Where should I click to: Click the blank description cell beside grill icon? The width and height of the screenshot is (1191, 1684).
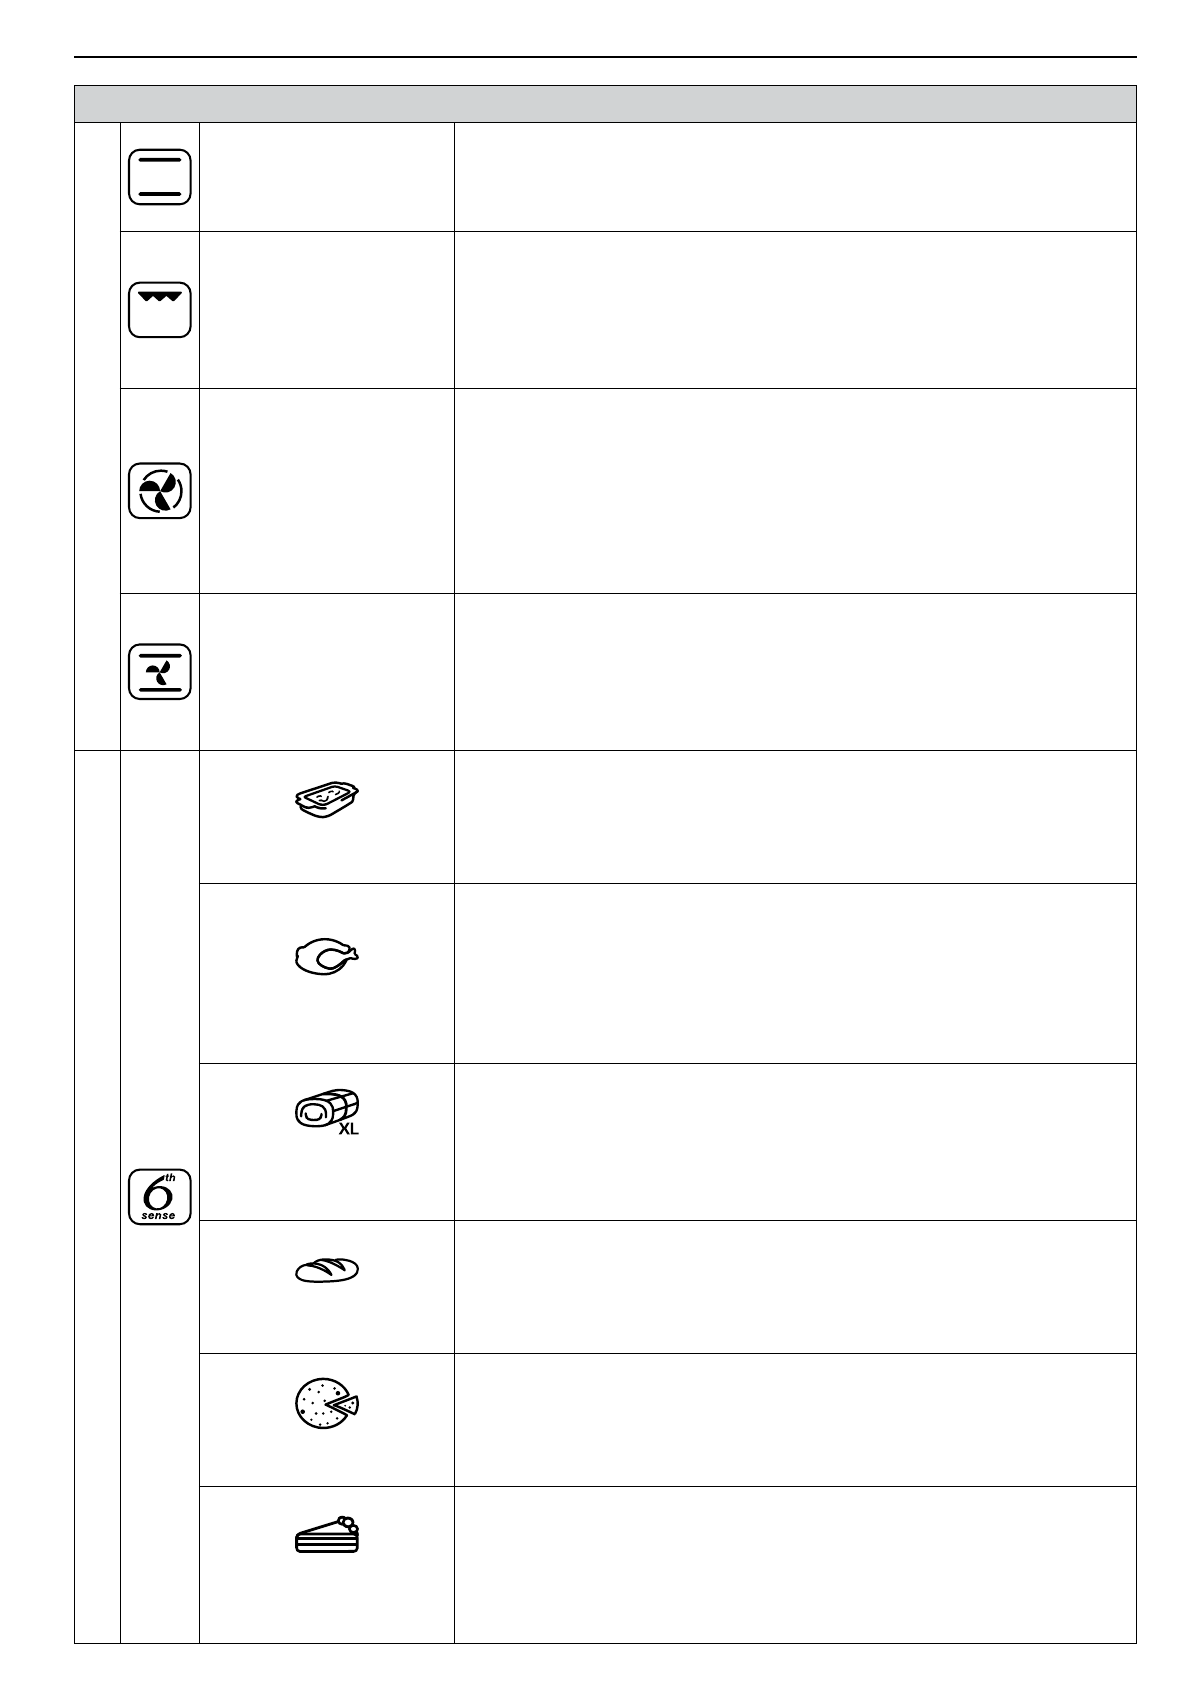(795, 310)
